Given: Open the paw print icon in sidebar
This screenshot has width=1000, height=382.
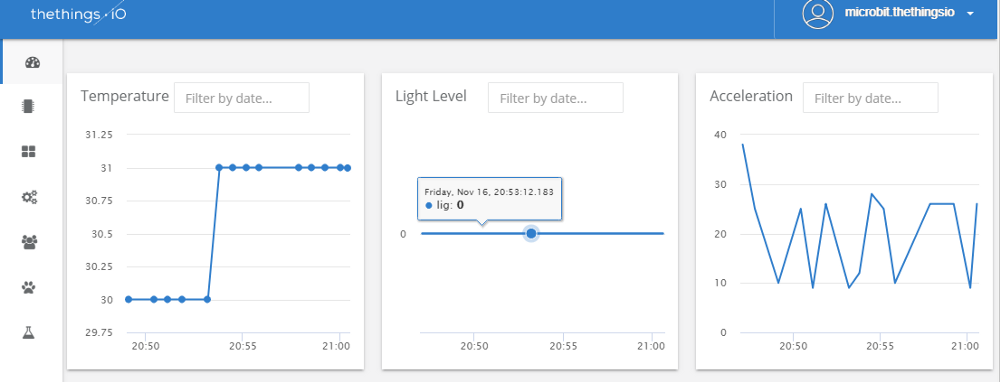Looking at the screenshot, I should pos(29,287).
